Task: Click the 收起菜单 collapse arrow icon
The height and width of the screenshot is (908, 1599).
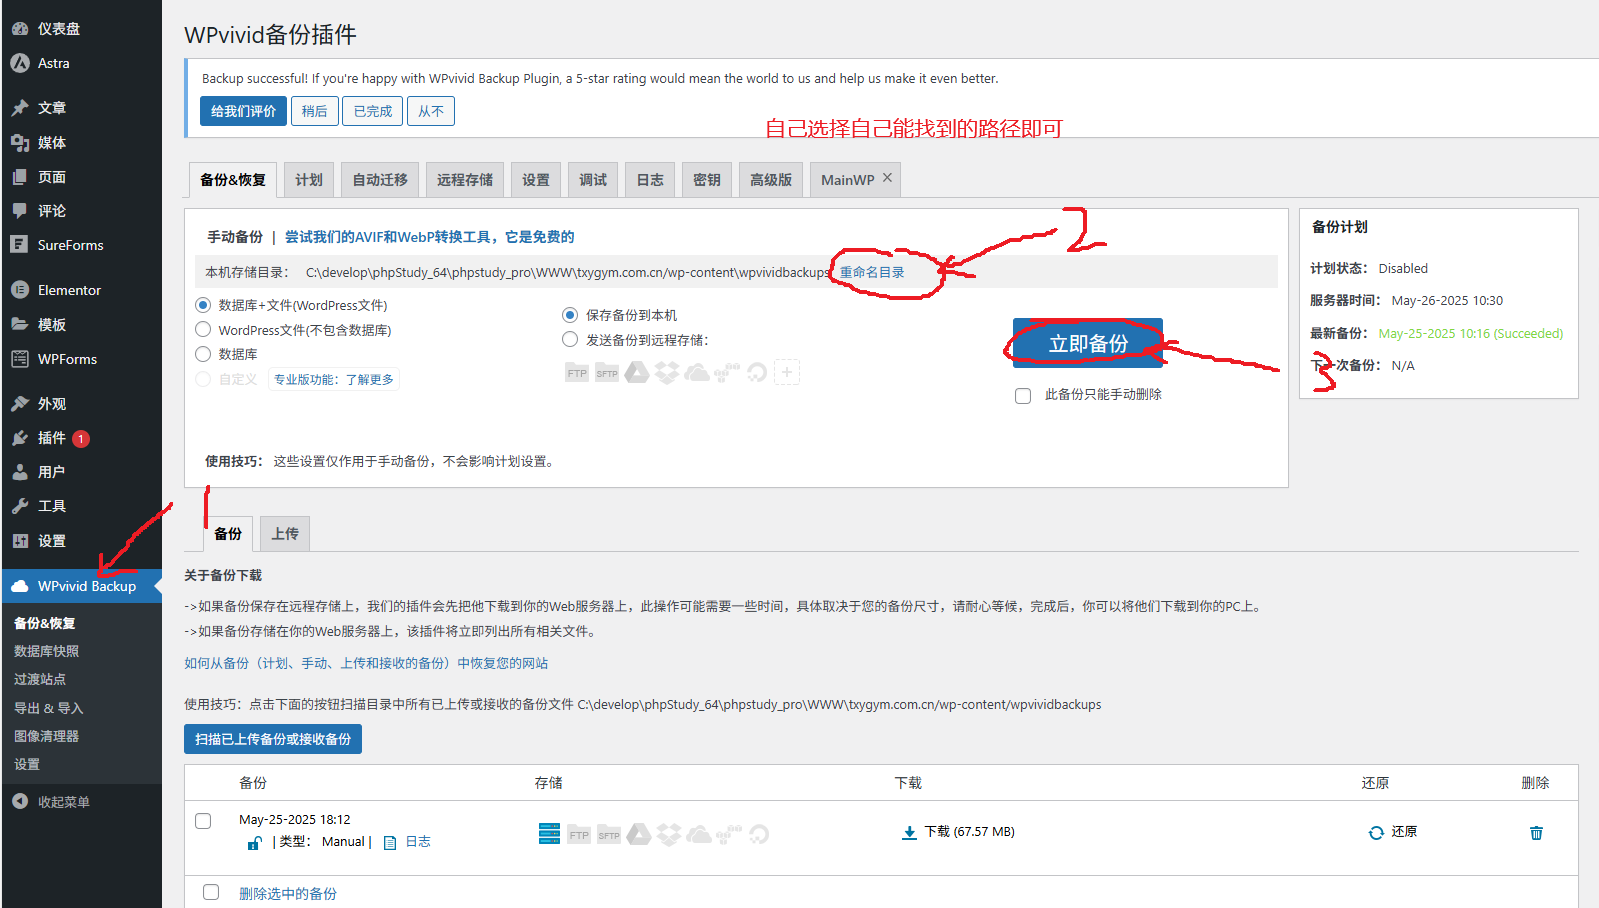Action: coord(20,802)
